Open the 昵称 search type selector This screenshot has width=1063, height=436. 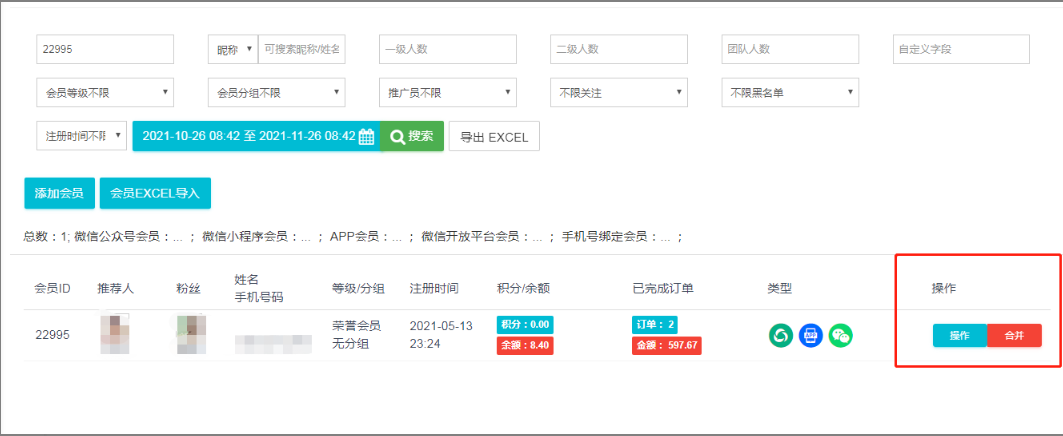point(232,49)
